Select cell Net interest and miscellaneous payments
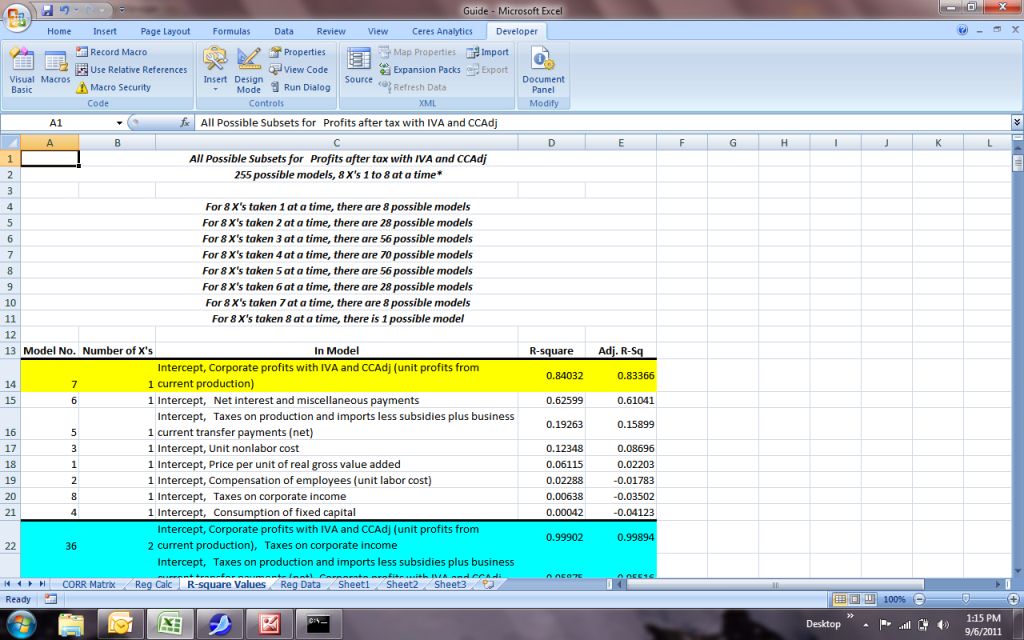The image size is (1024, 640). [x=337, y=400]
